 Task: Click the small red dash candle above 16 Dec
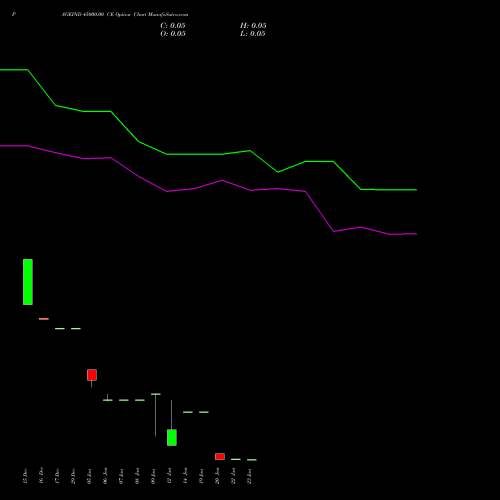click(44, 319)
